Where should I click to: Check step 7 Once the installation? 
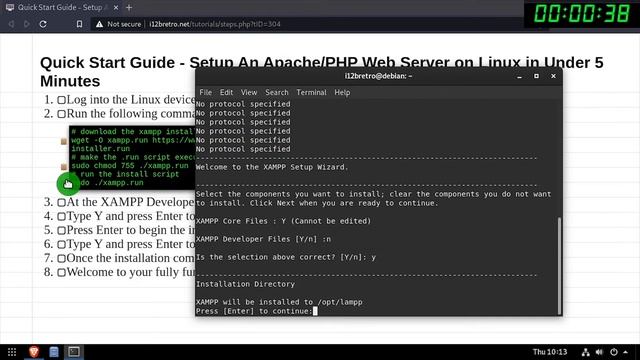pyautogui.click(x=62, y=258)
